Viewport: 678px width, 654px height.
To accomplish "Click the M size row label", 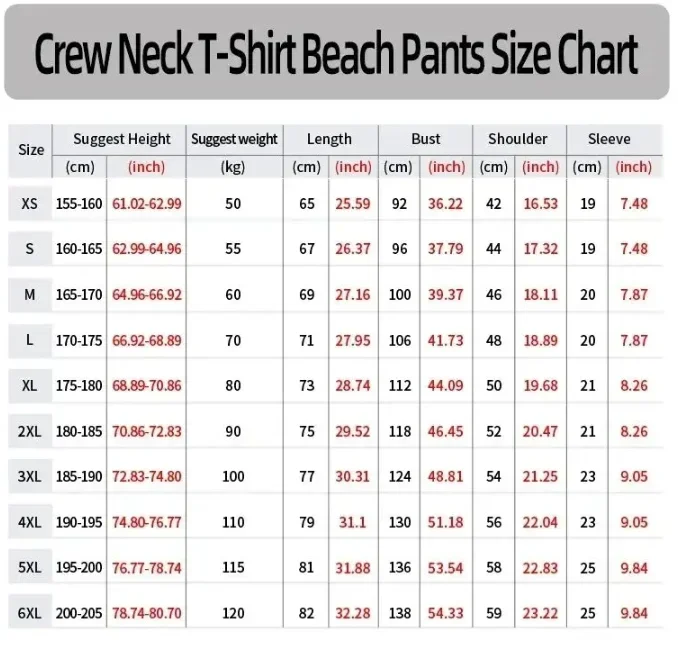I will [30, 295].
